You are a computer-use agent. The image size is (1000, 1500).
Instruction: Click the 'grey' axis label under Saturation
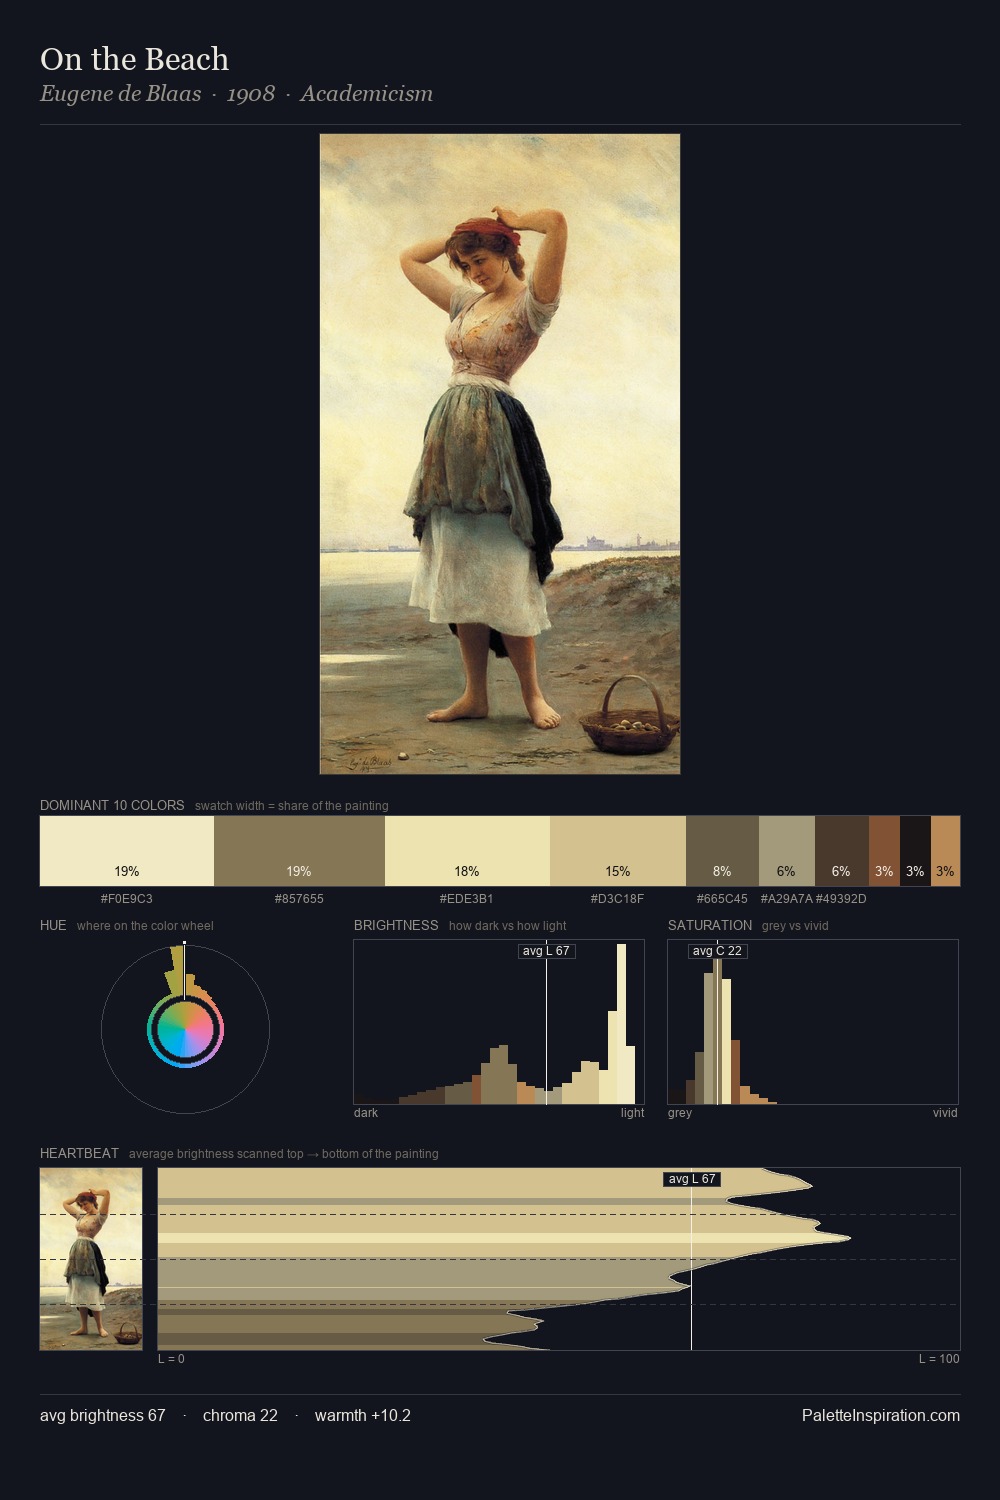pyautogui.click(x=680, y=1113)
